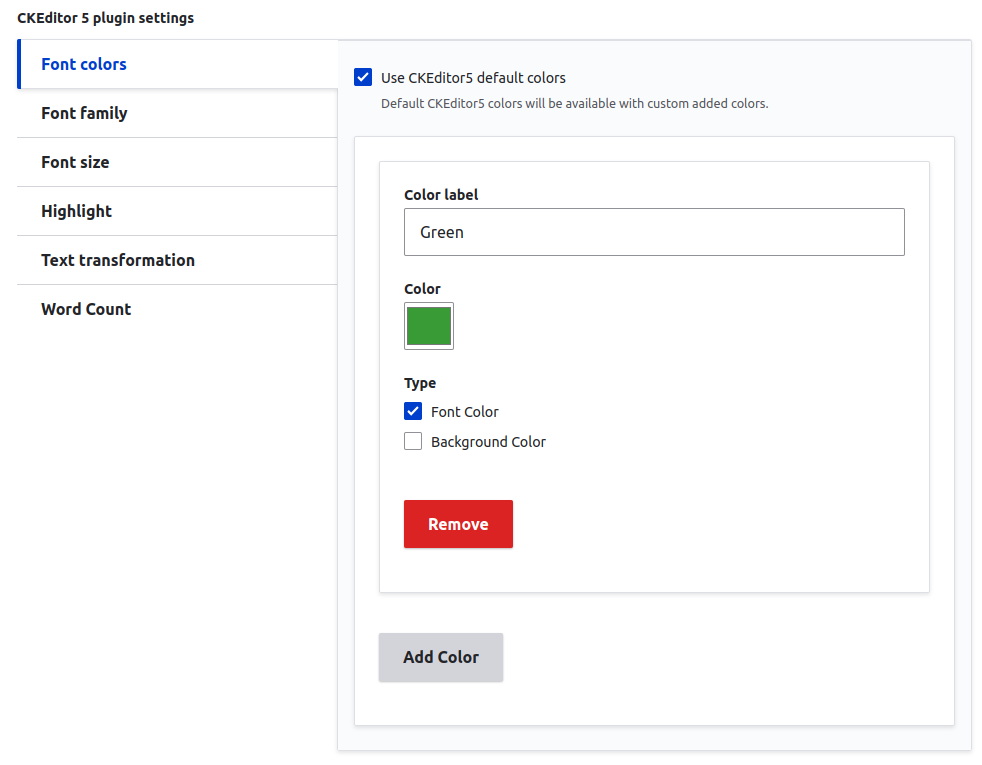Viewport: 982px width, 765px height.
Task: Open the Word Count tab
Action: pyautogui.click(x=86, y=309)
